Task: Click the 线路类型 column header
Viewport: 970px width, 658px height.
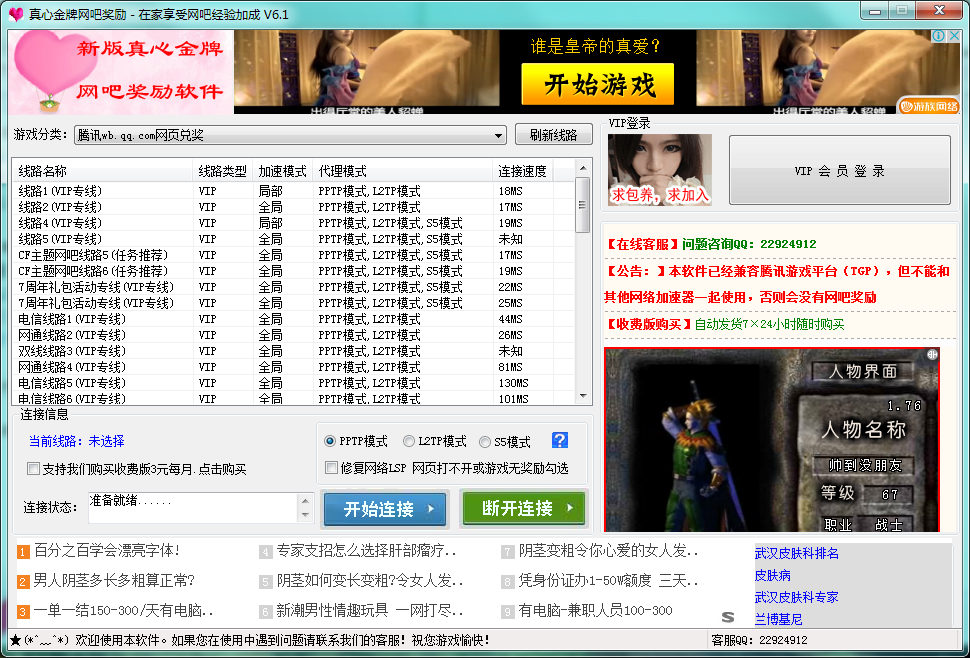Action: click(223, 171)
